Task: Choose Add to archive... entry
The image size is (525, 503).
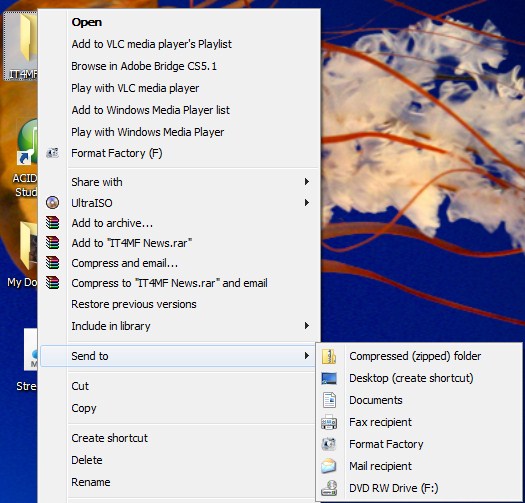Action: click(x=179, y=223)
